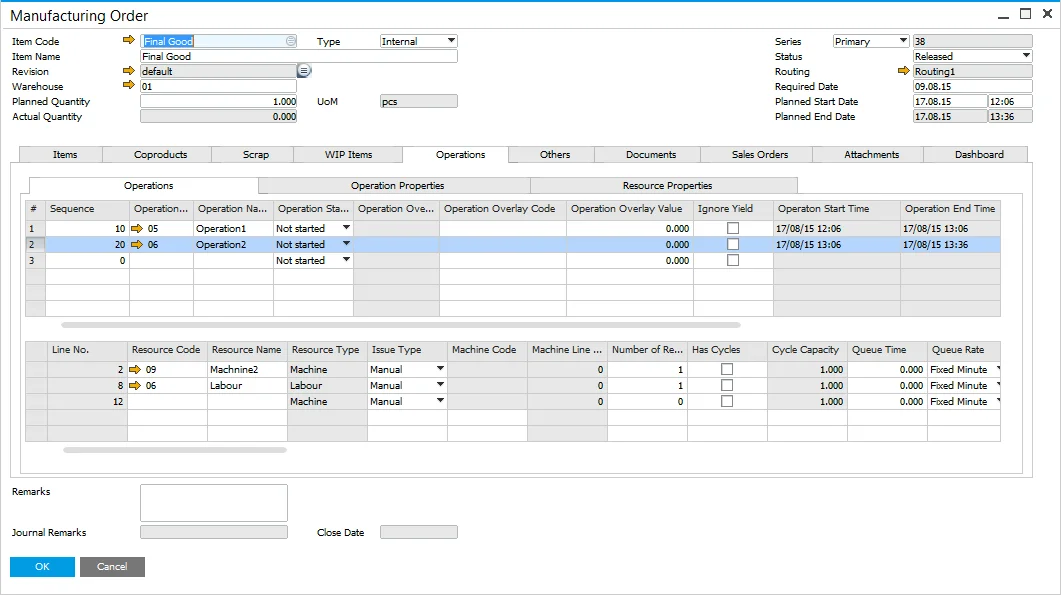Screen dimensions: 1061x595
Task: Click the Cancel button
Action: pyautogui.click(x=112, y=567)
